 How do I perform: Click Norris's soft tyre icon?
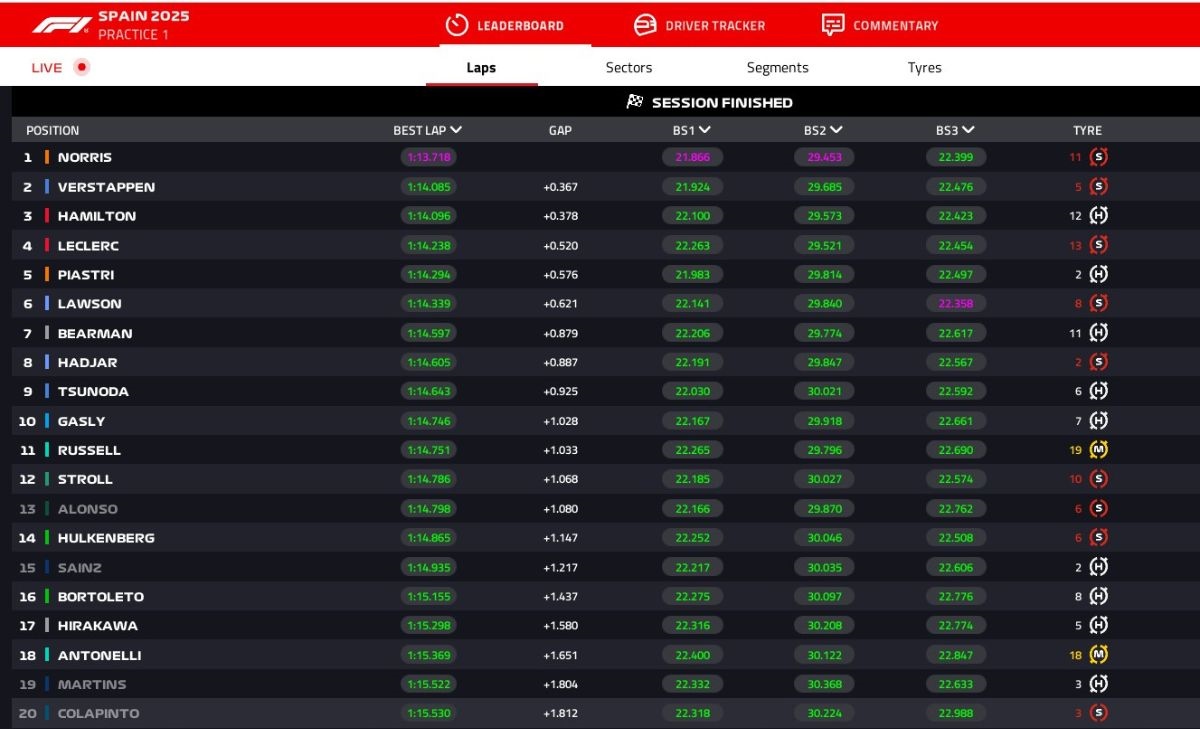coord(1099,157)
